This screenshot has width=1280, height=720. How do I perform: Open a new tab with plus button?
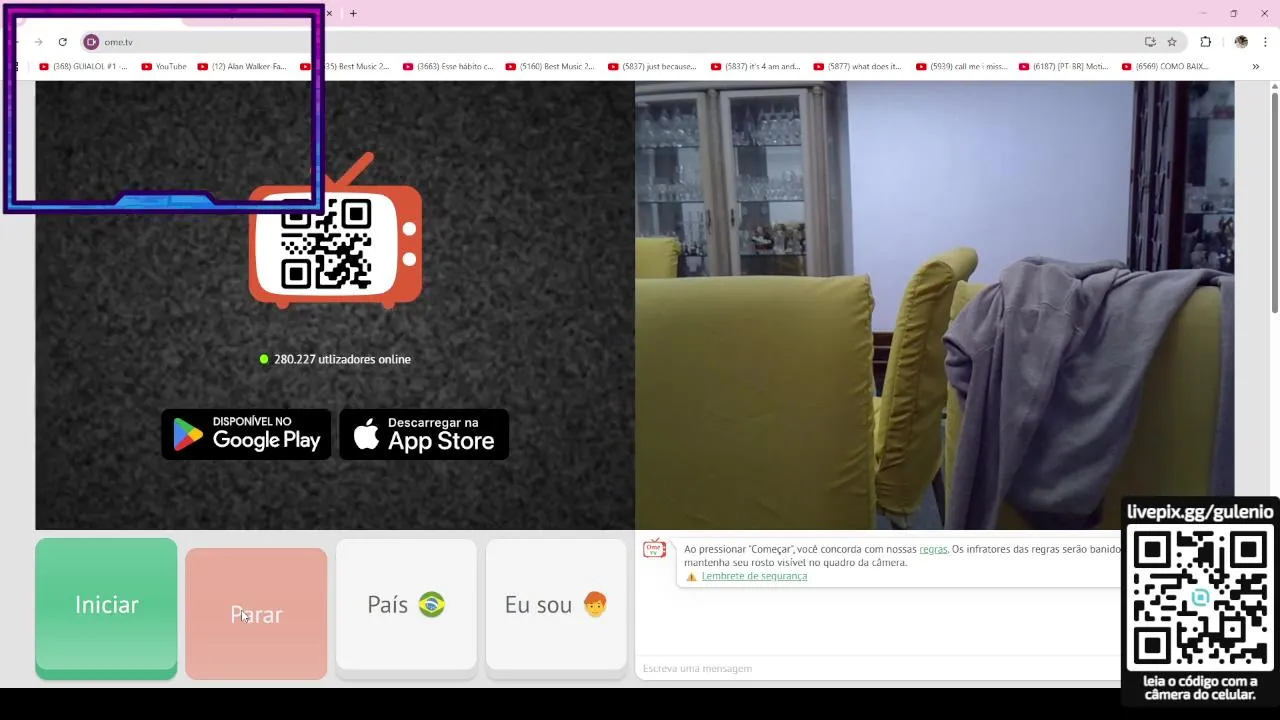[353, 13]
